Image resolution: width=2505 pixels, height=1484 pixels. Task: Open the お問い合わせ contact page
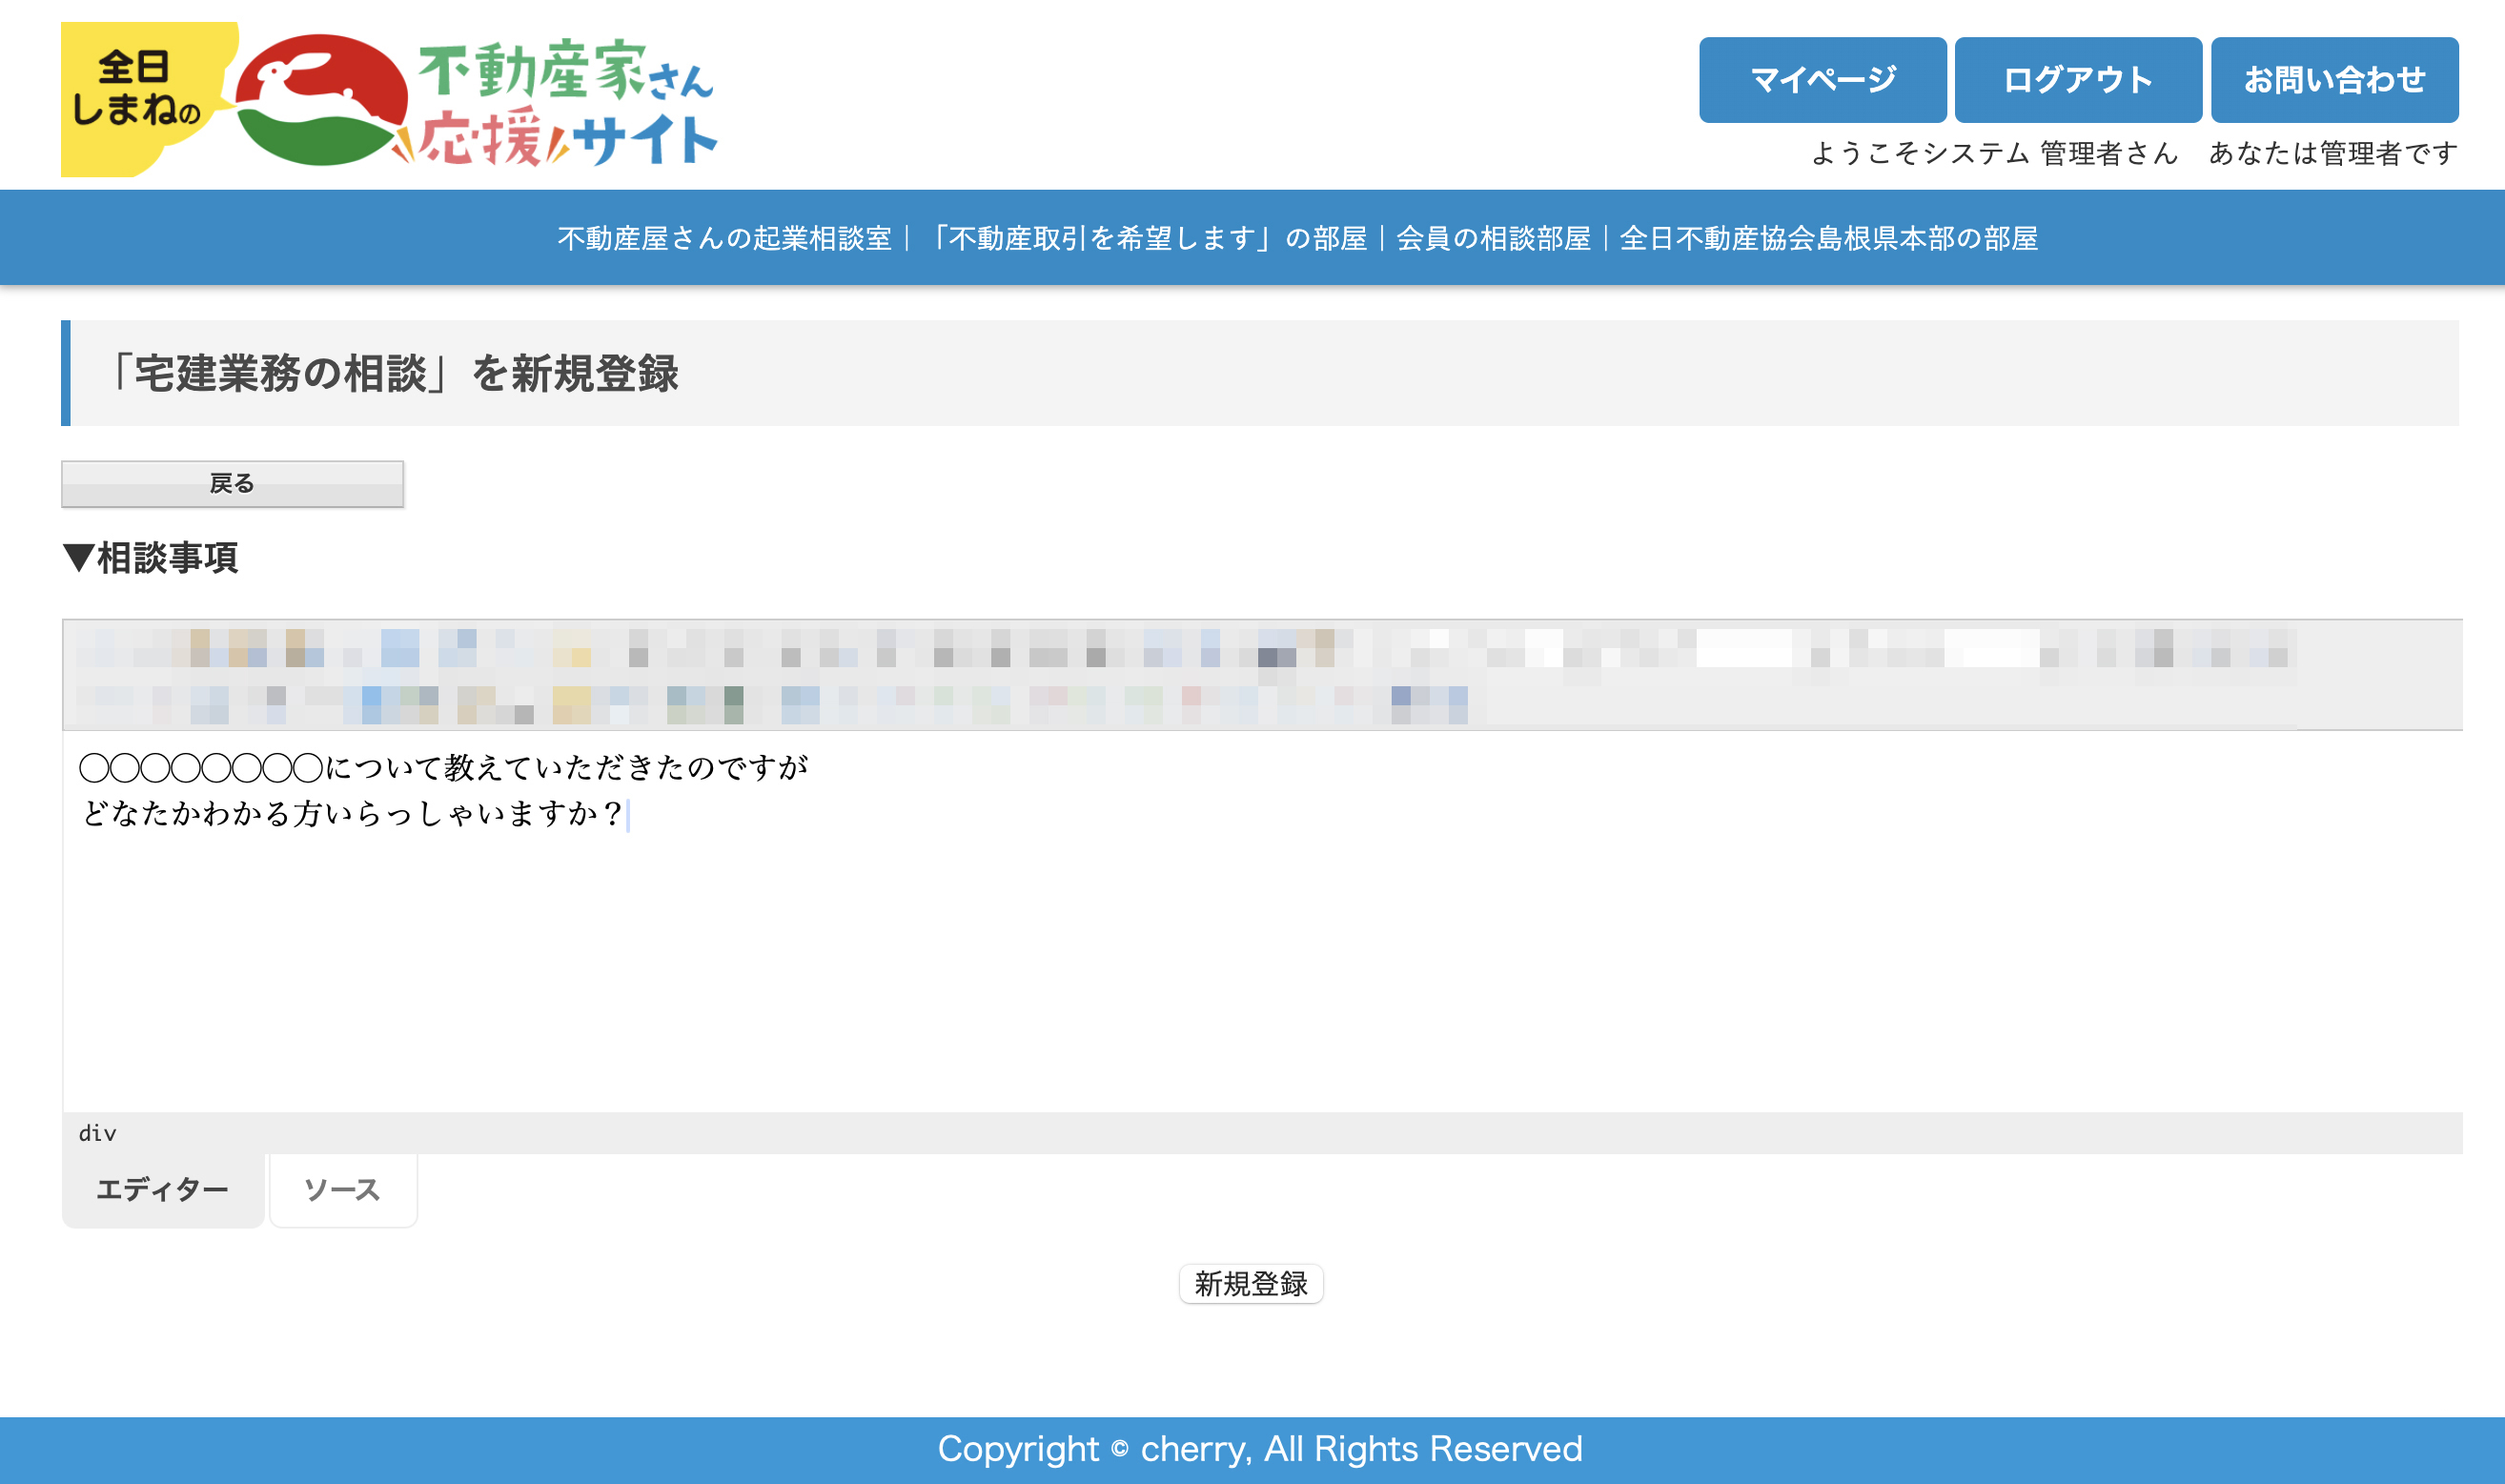pyautogui.click(x=2334, y=80)
